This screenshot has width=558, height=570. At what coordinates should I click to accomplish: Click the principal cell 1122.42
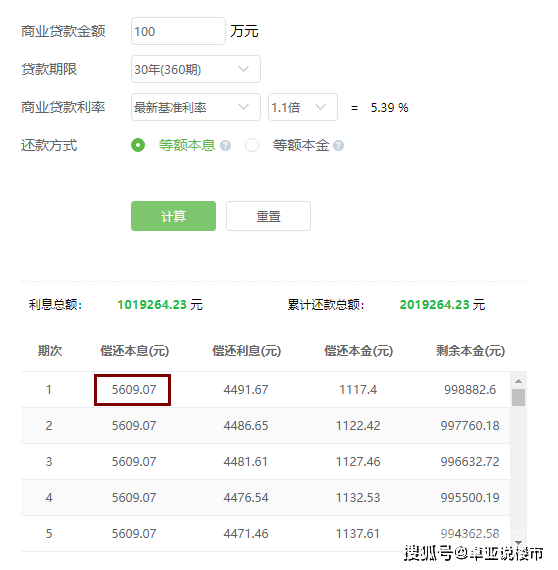[x=358, y=426]
